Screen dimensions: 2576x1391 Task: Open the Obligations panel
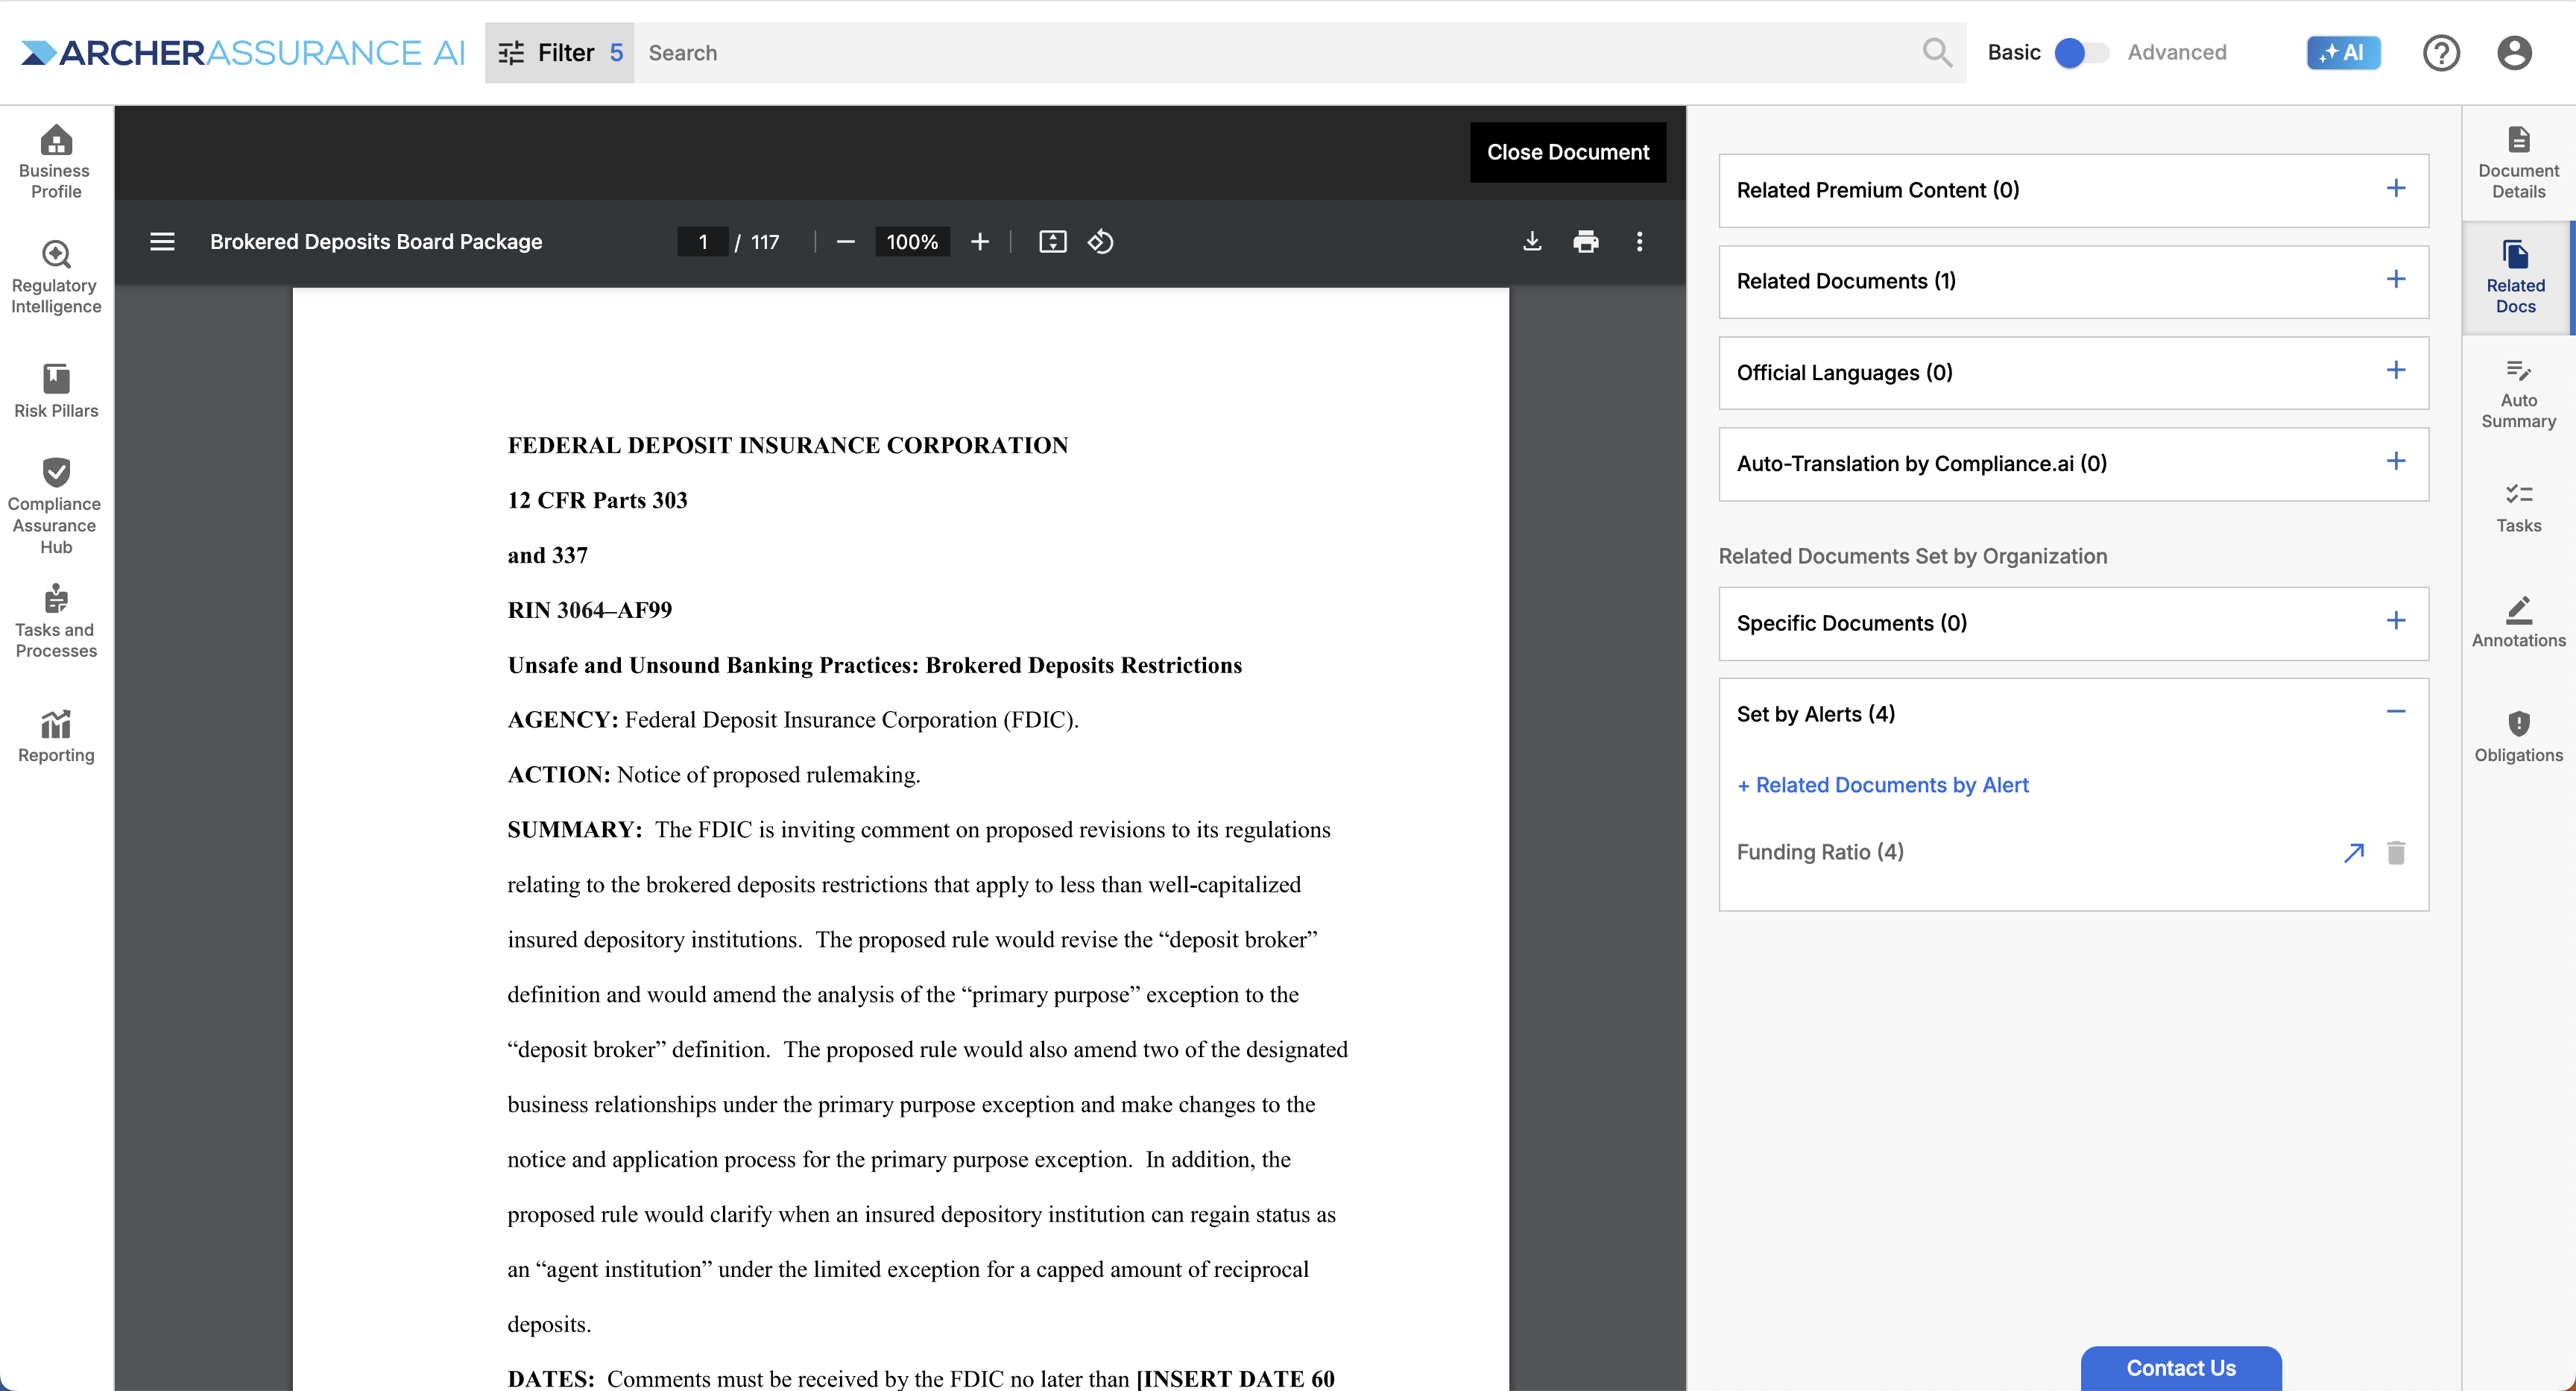[x=2518, y=736]
